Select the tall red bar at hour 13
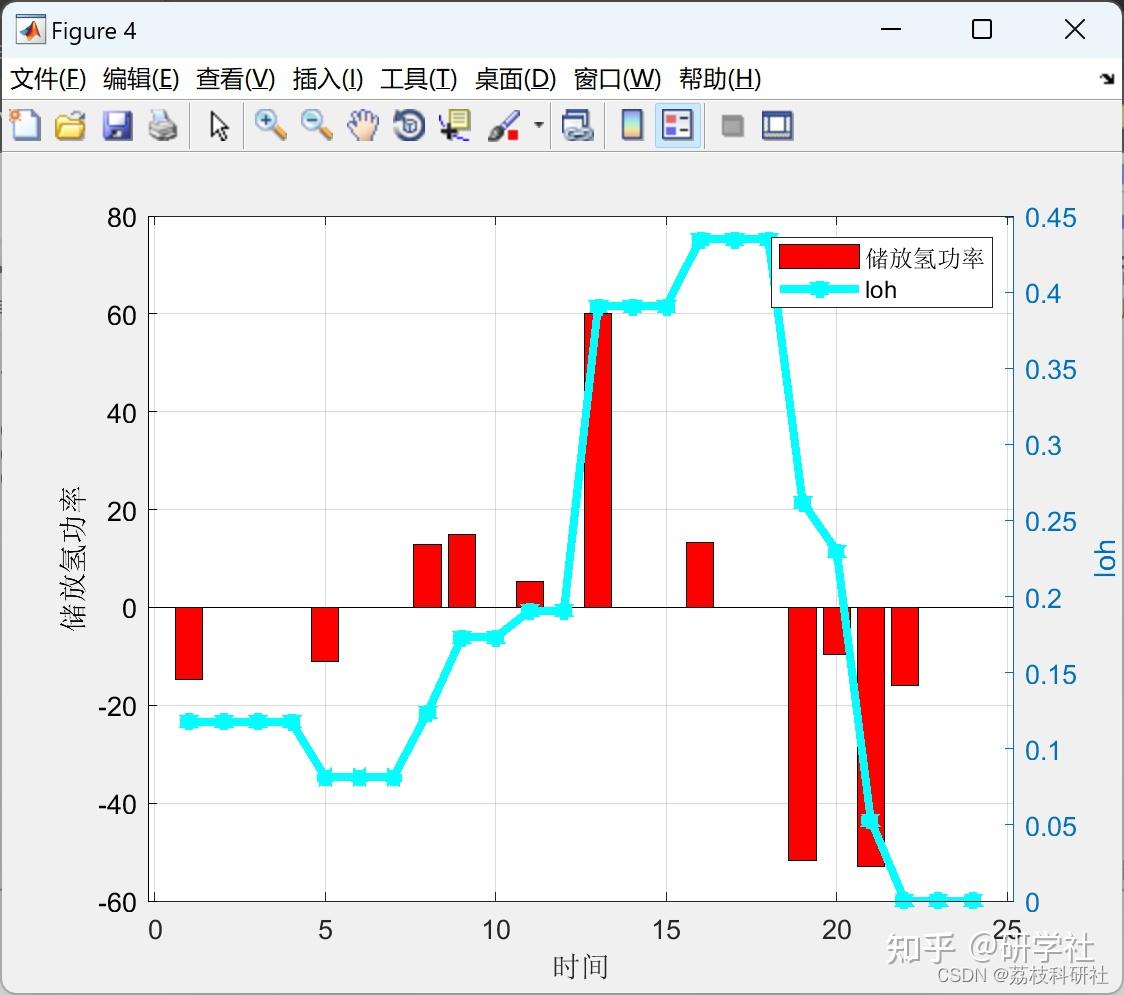The width and height of the screenshot is (1124, 995). tap(598, 460)
